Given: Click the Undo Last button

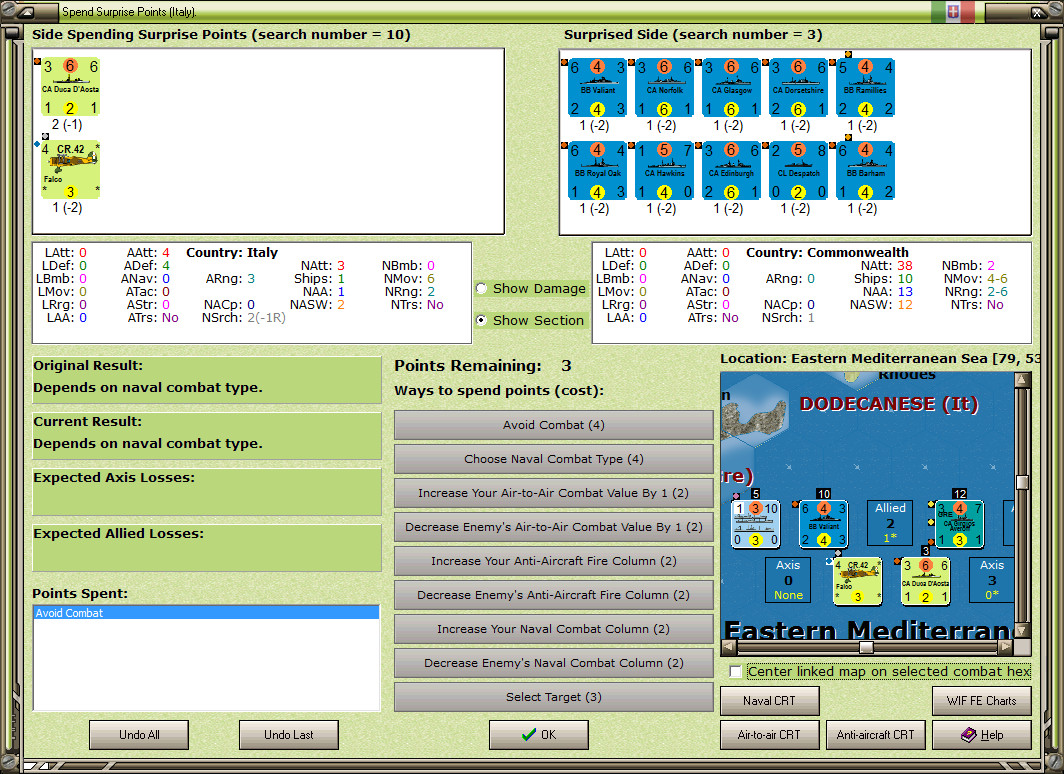Looking at the screenshot, I should (288, 735).
